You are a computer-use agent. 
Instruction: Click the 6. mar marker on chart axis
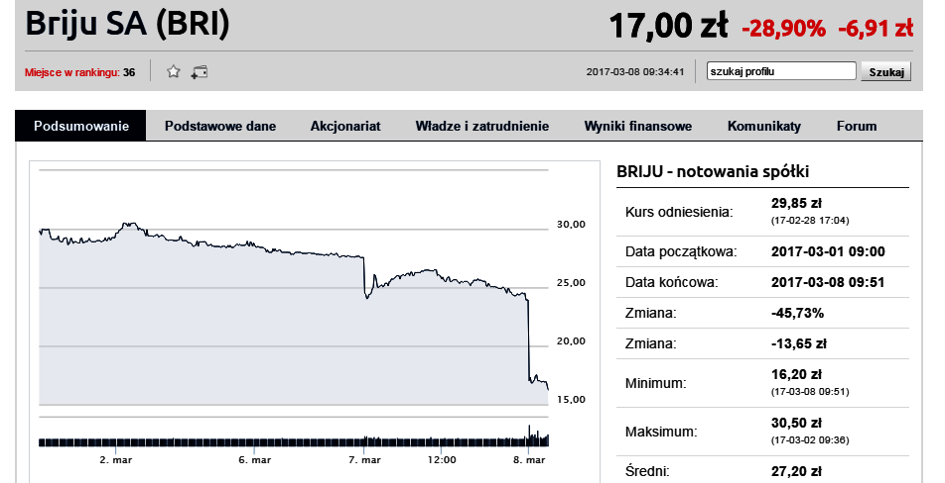pos(254,459)
